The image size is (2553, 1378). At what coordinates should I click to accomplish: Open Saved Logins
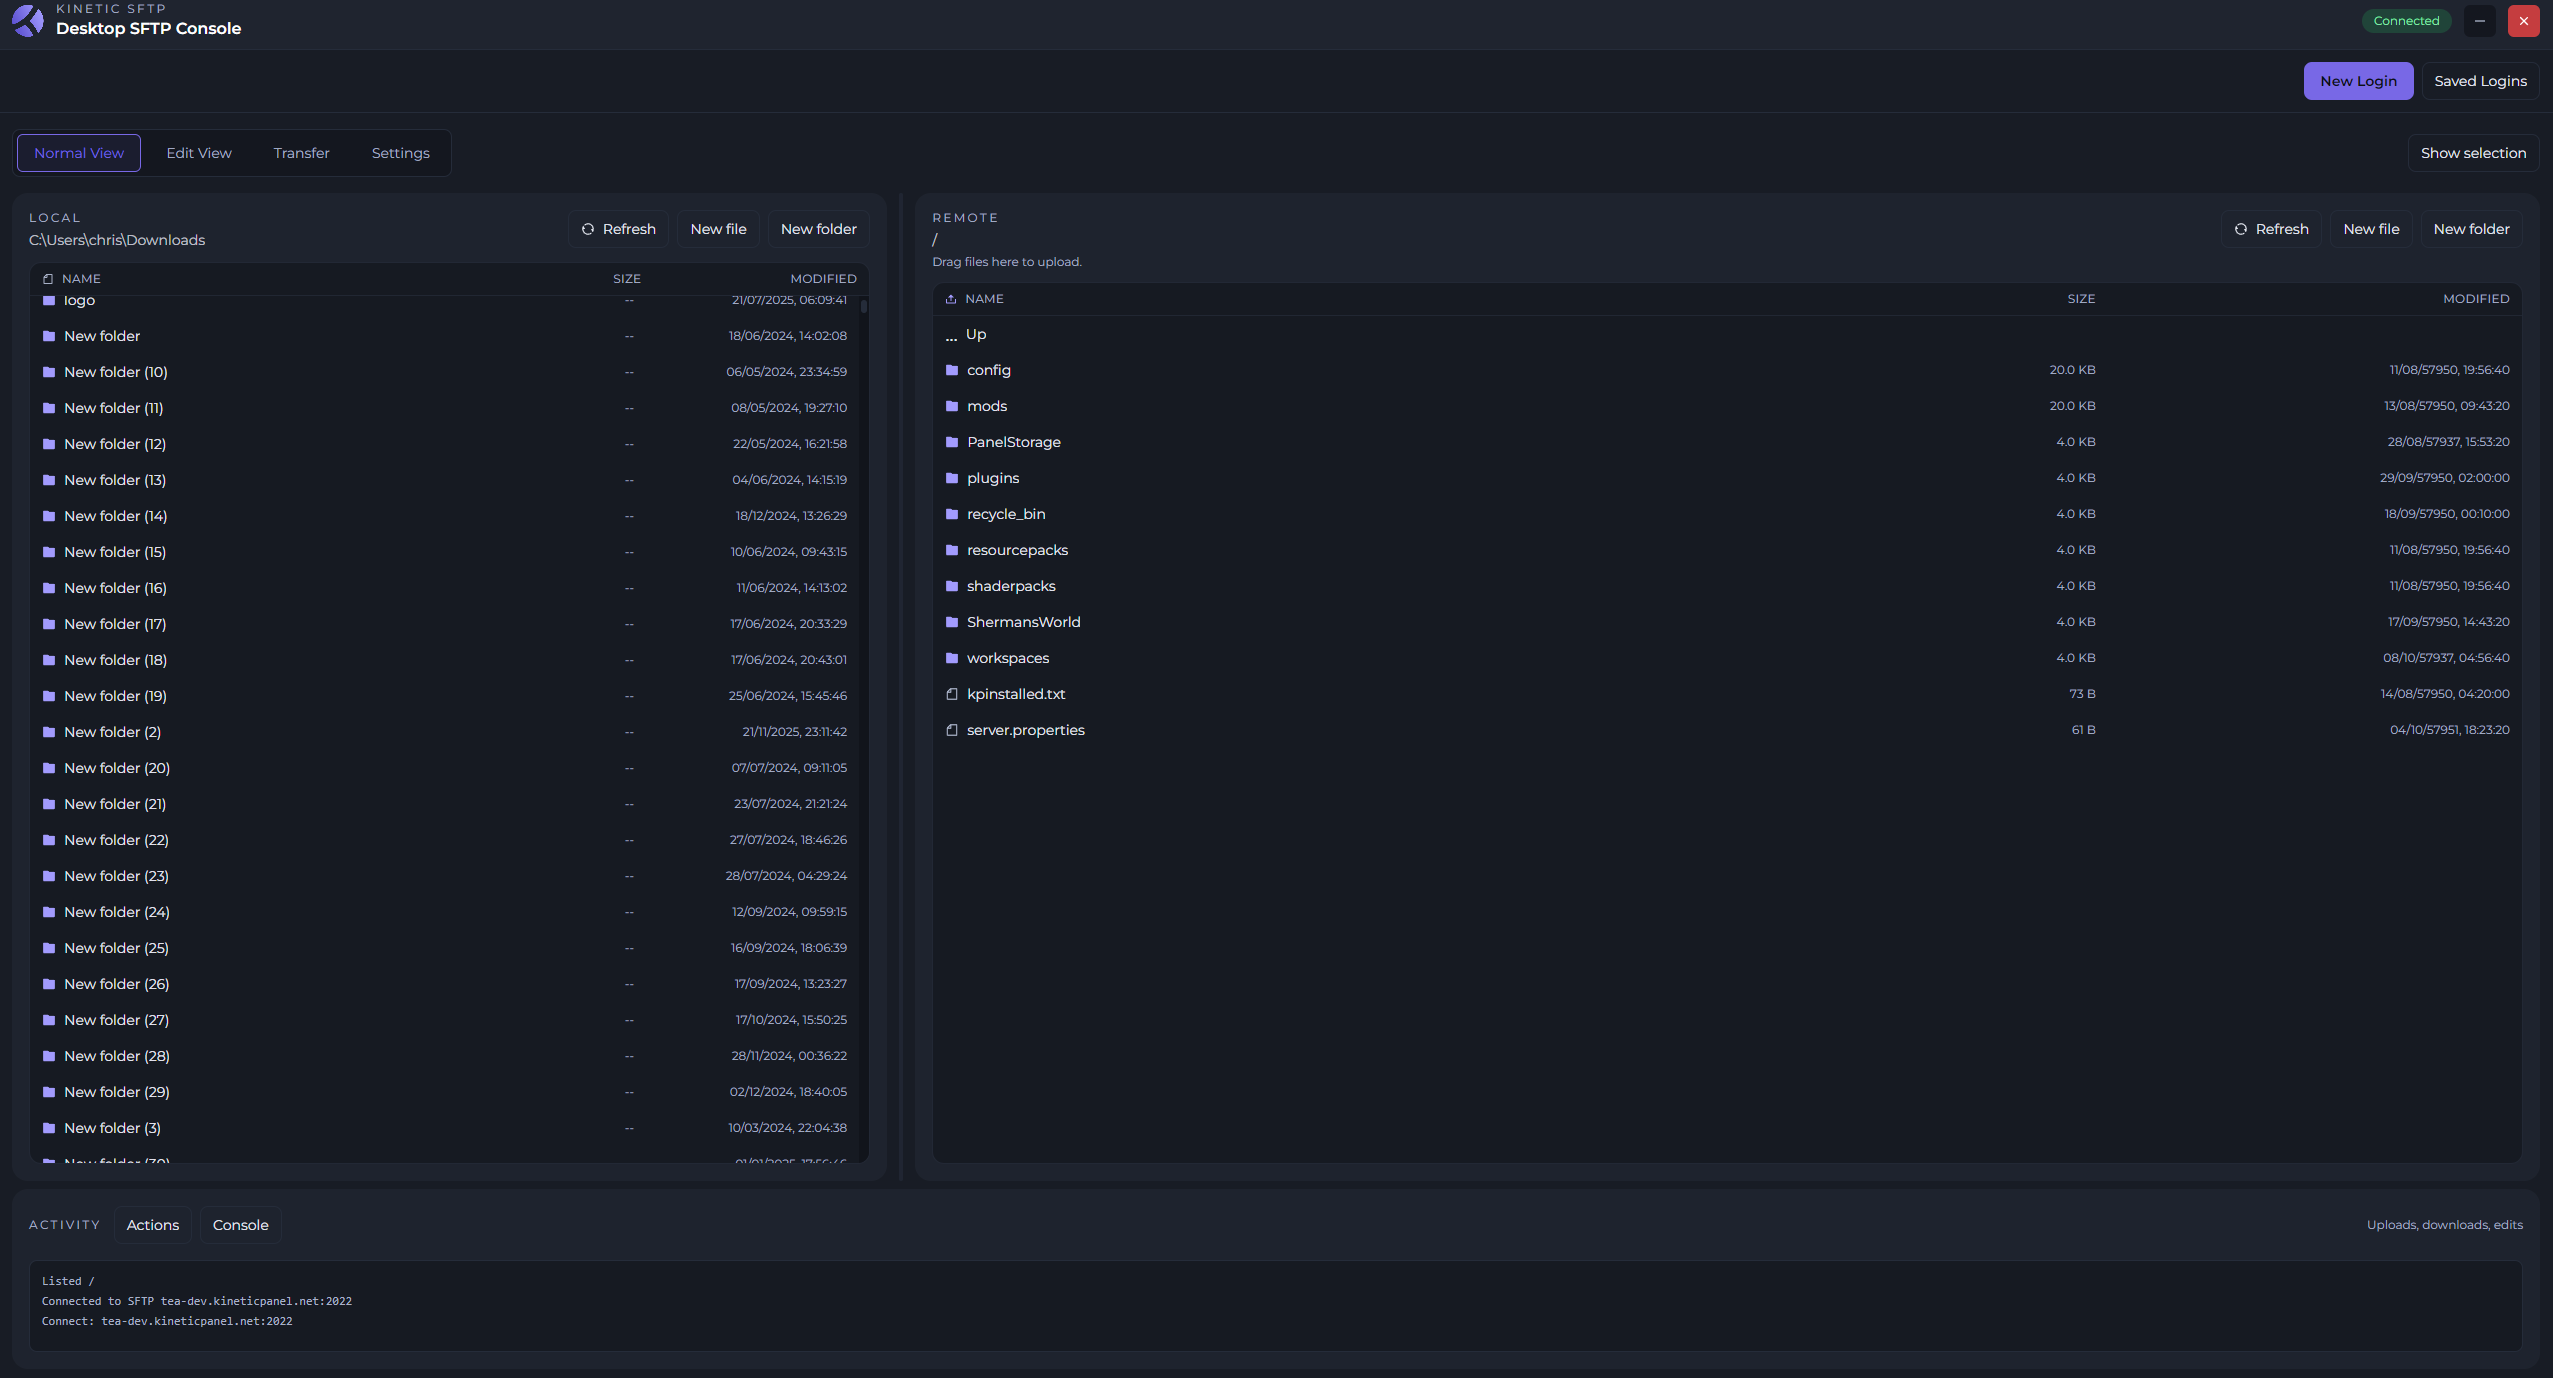[2480, 81]
